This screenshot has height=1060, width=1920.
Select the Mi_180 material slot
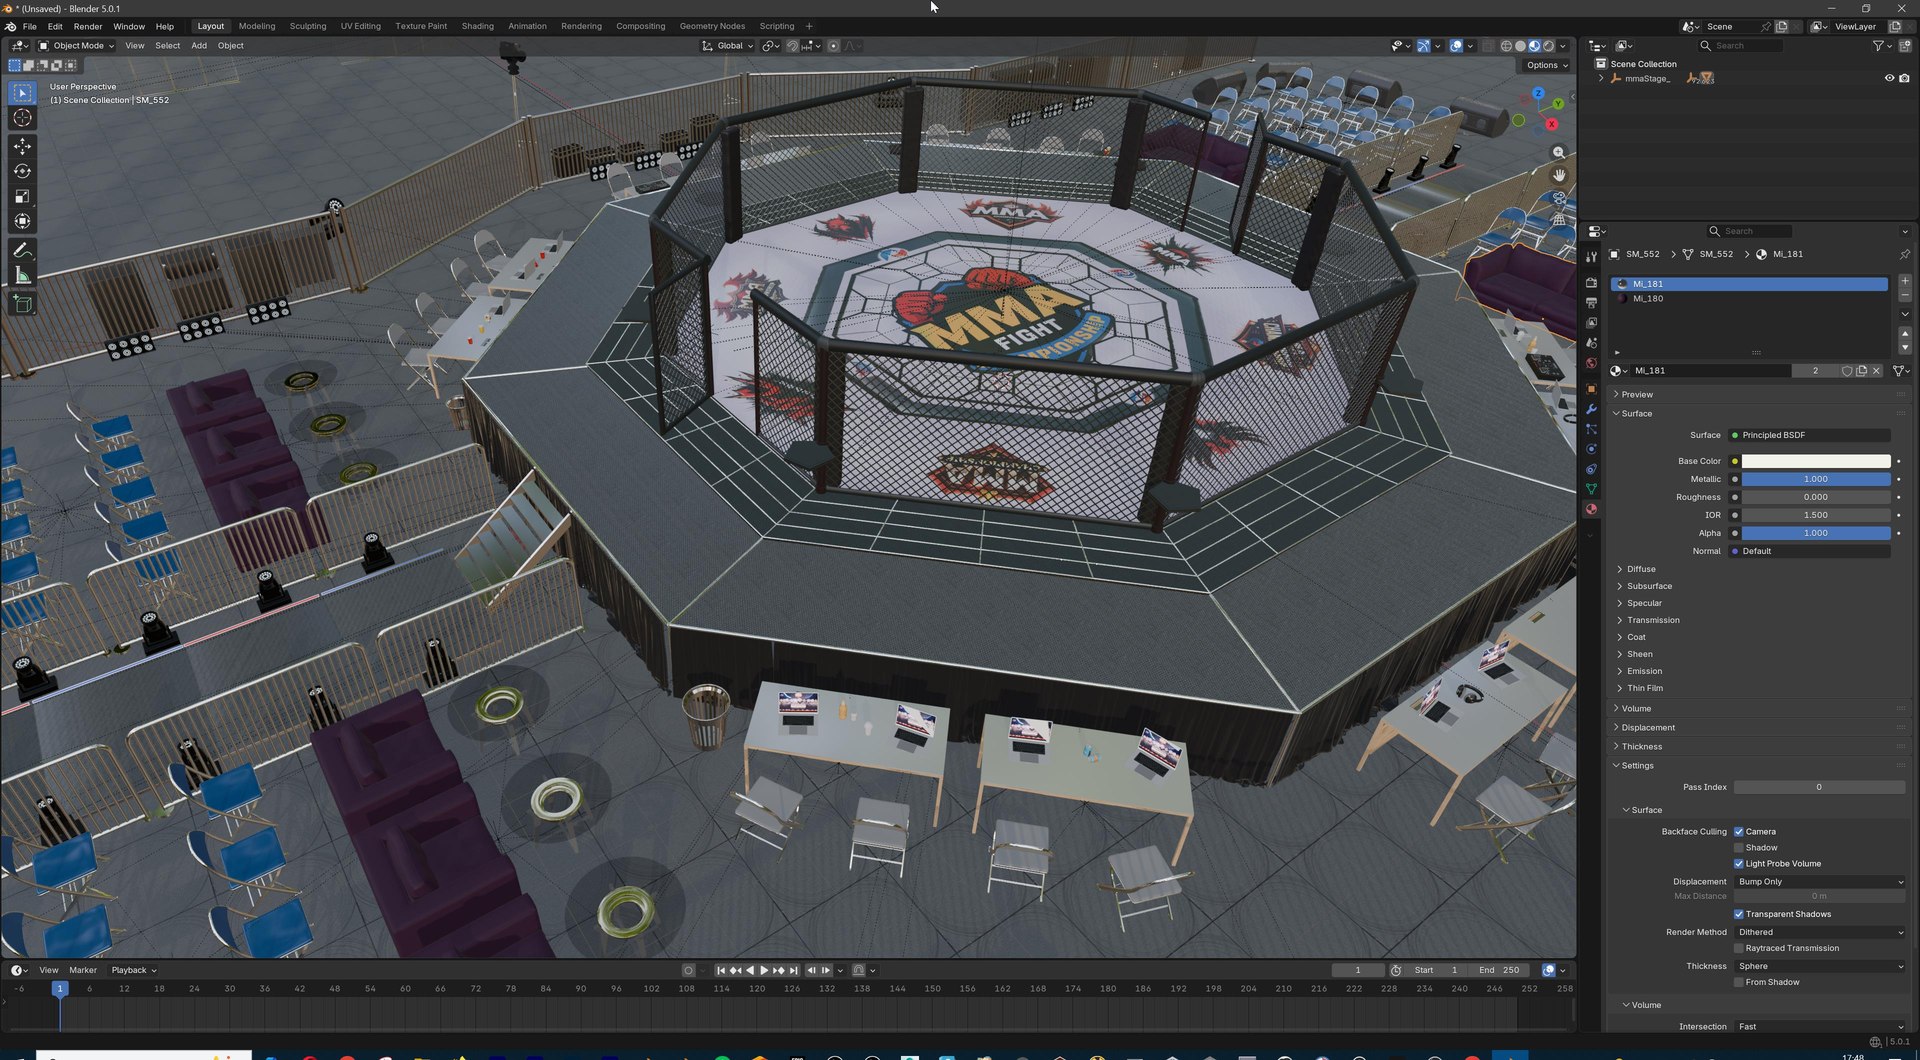(x=1748, y=298)
